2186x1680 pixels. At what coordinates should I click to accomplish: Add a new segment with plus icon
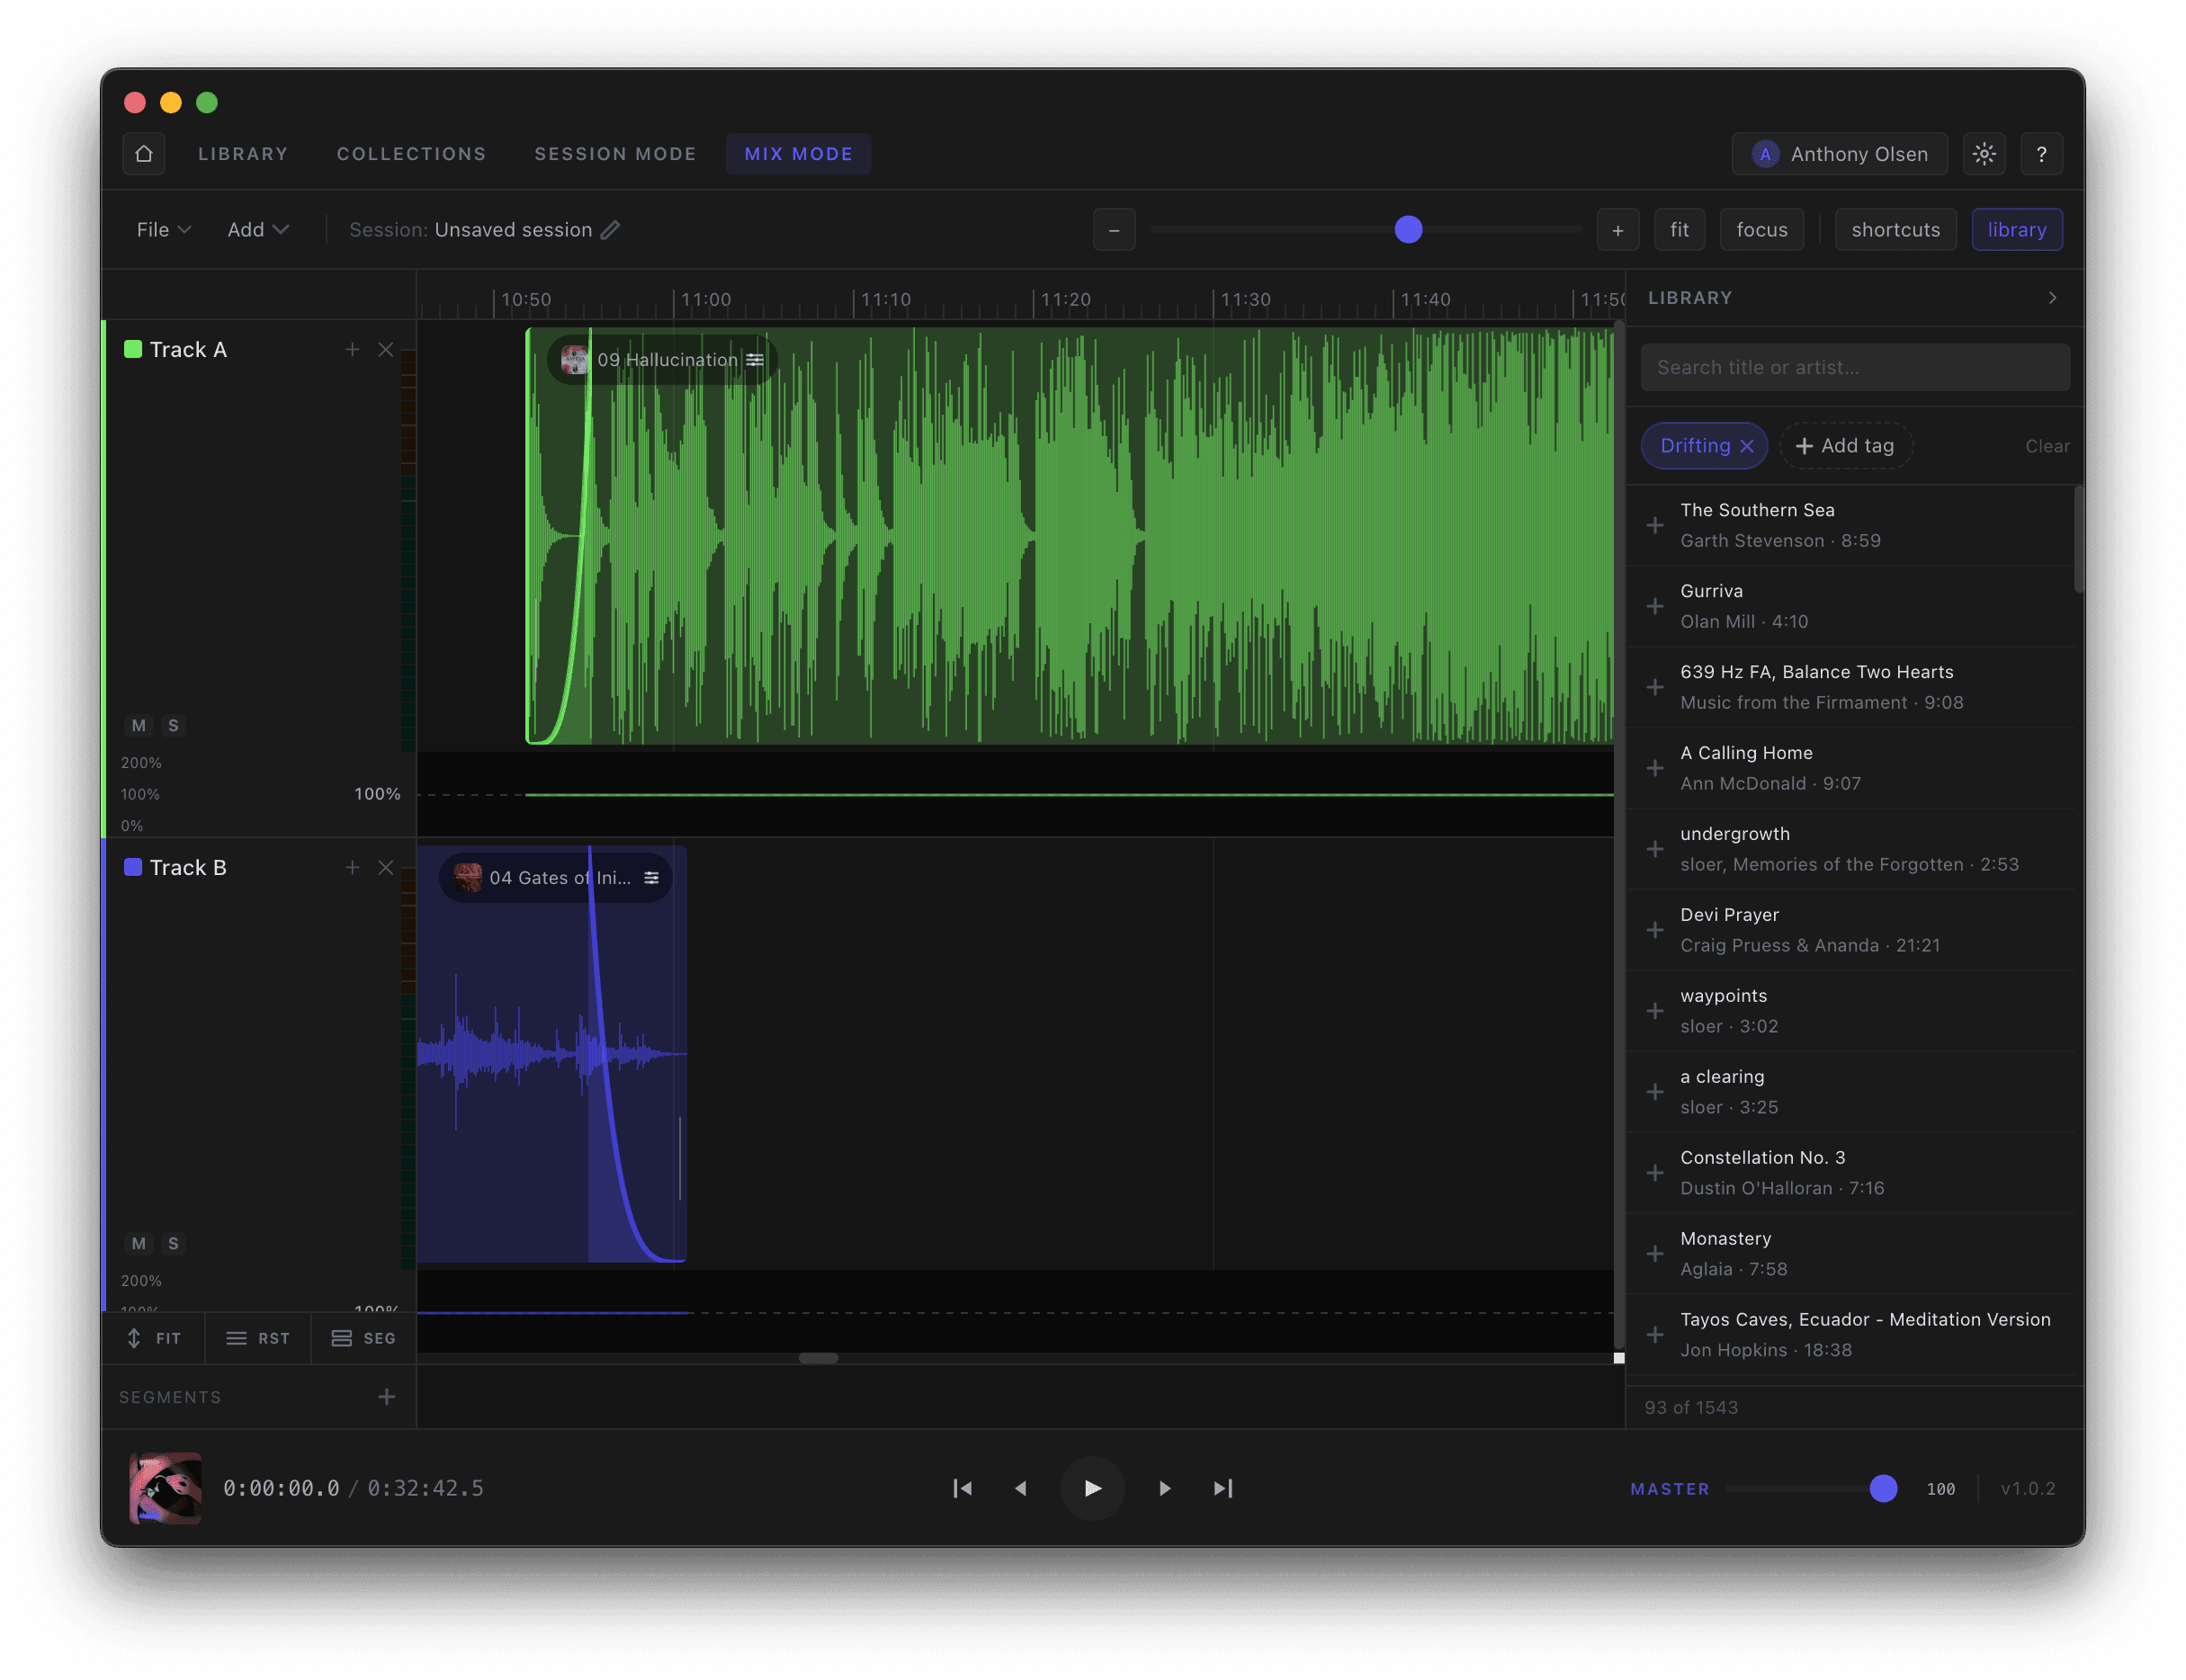(387, 1397)
